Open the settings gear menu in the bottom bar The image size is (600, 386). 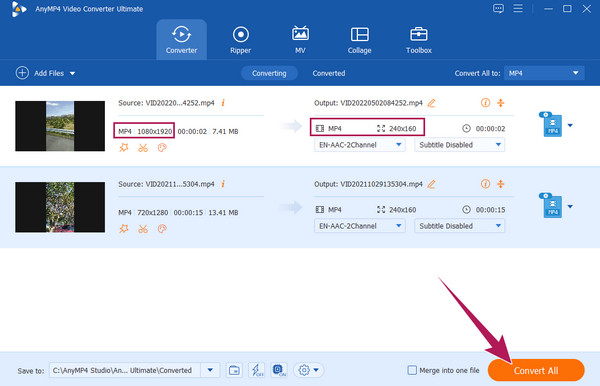(308, 370)
